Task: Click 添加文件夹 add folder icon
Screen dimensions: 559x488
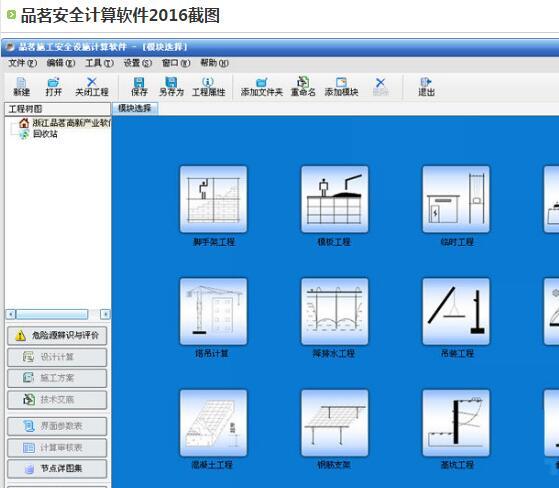Action: (x=262, y=87)
